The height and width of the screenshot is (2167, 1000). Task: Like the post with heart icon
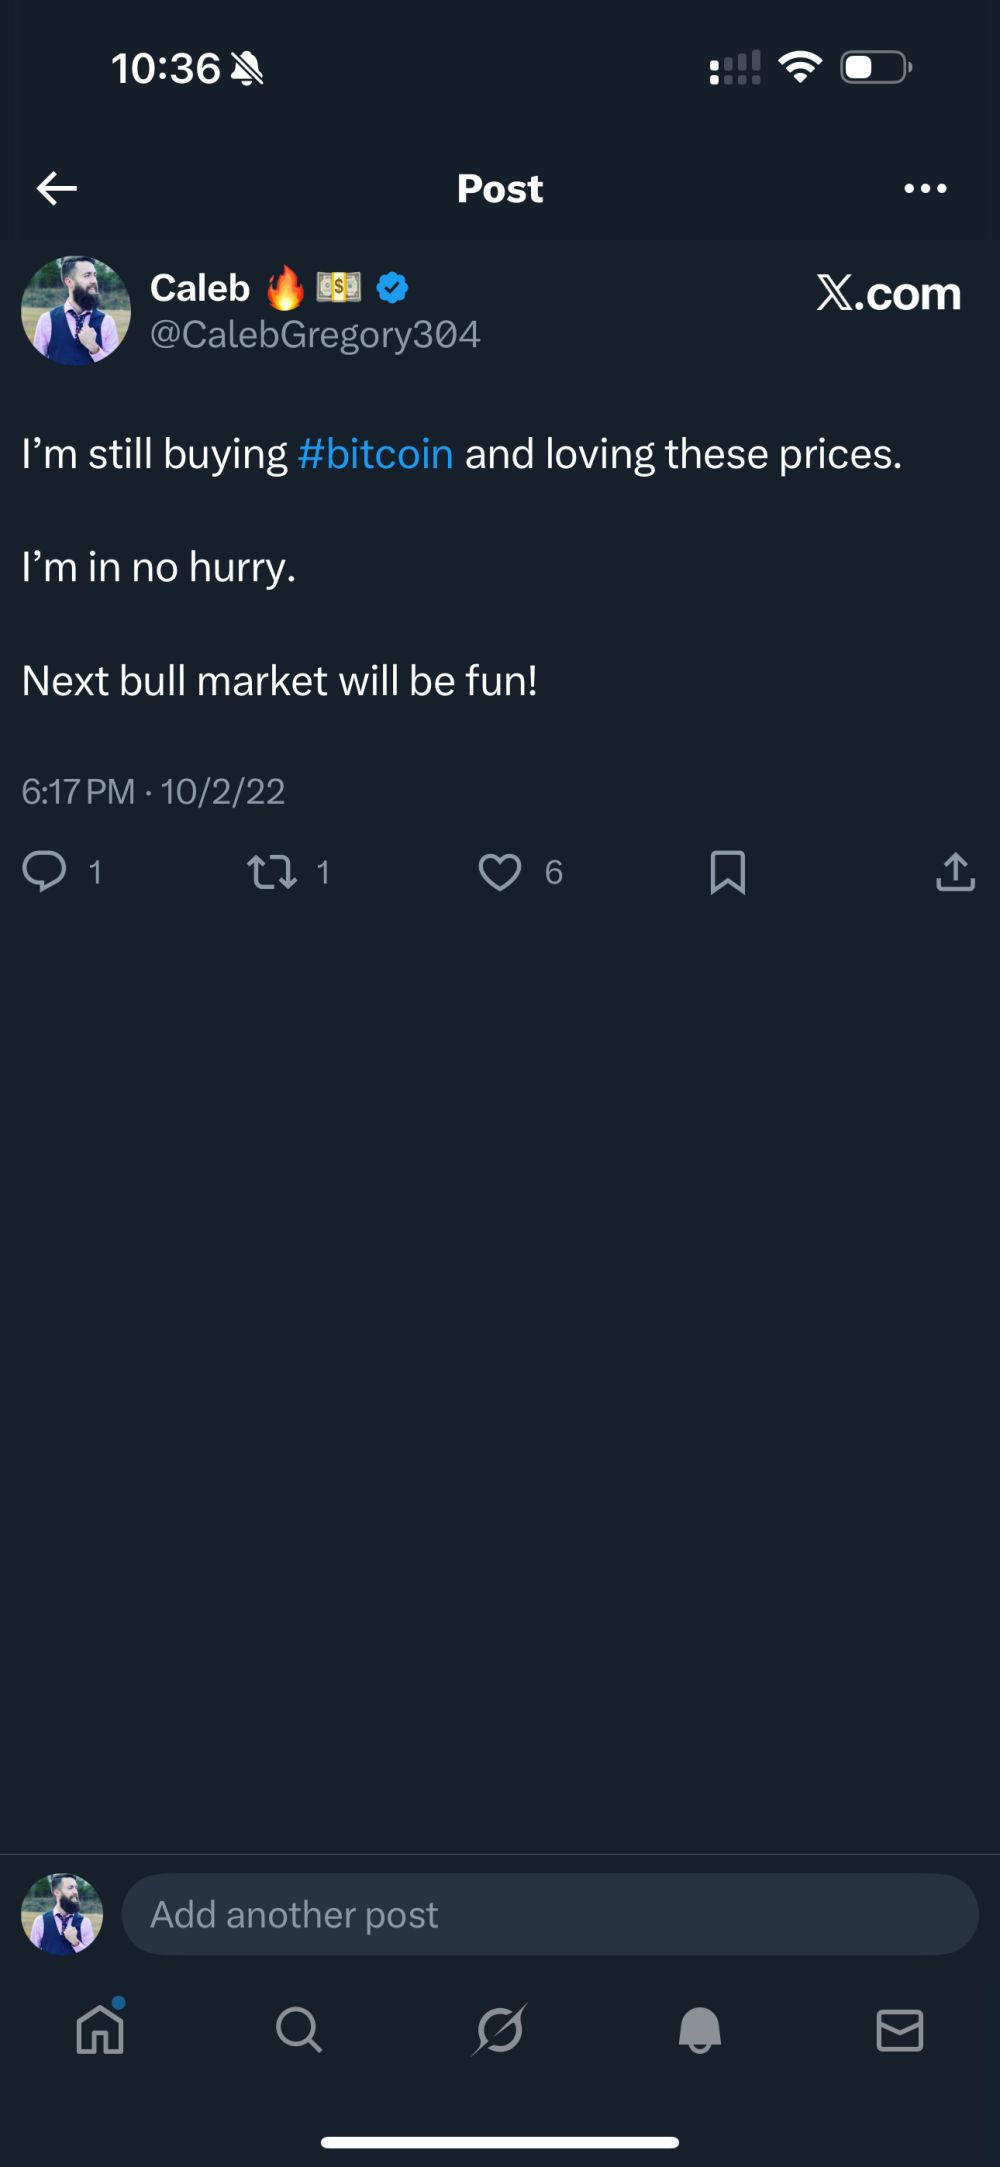coord(500,871)
